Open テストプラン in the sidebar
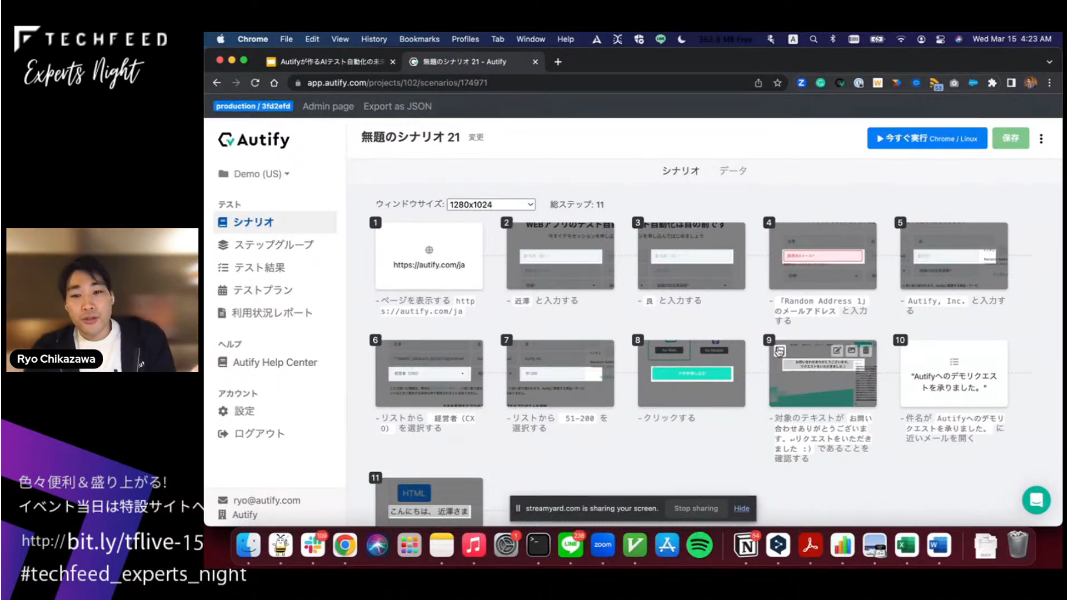The image size is (1067, 600). (x=263, y=290)
